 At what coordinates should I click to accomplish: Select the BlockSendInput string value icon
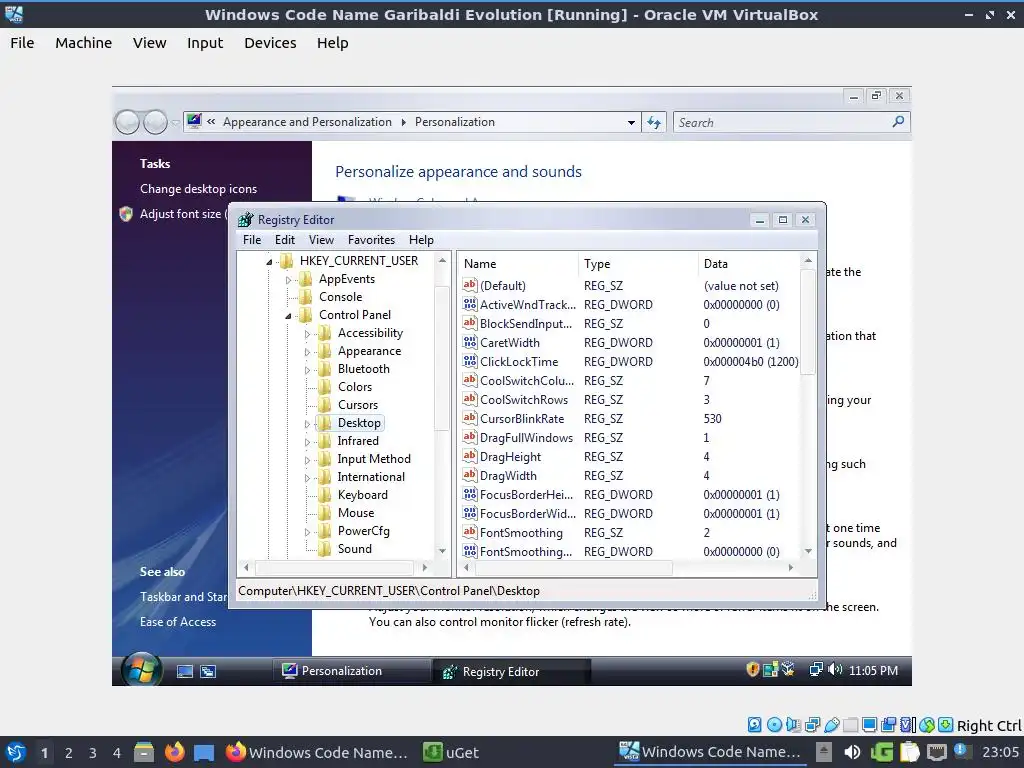470,323
